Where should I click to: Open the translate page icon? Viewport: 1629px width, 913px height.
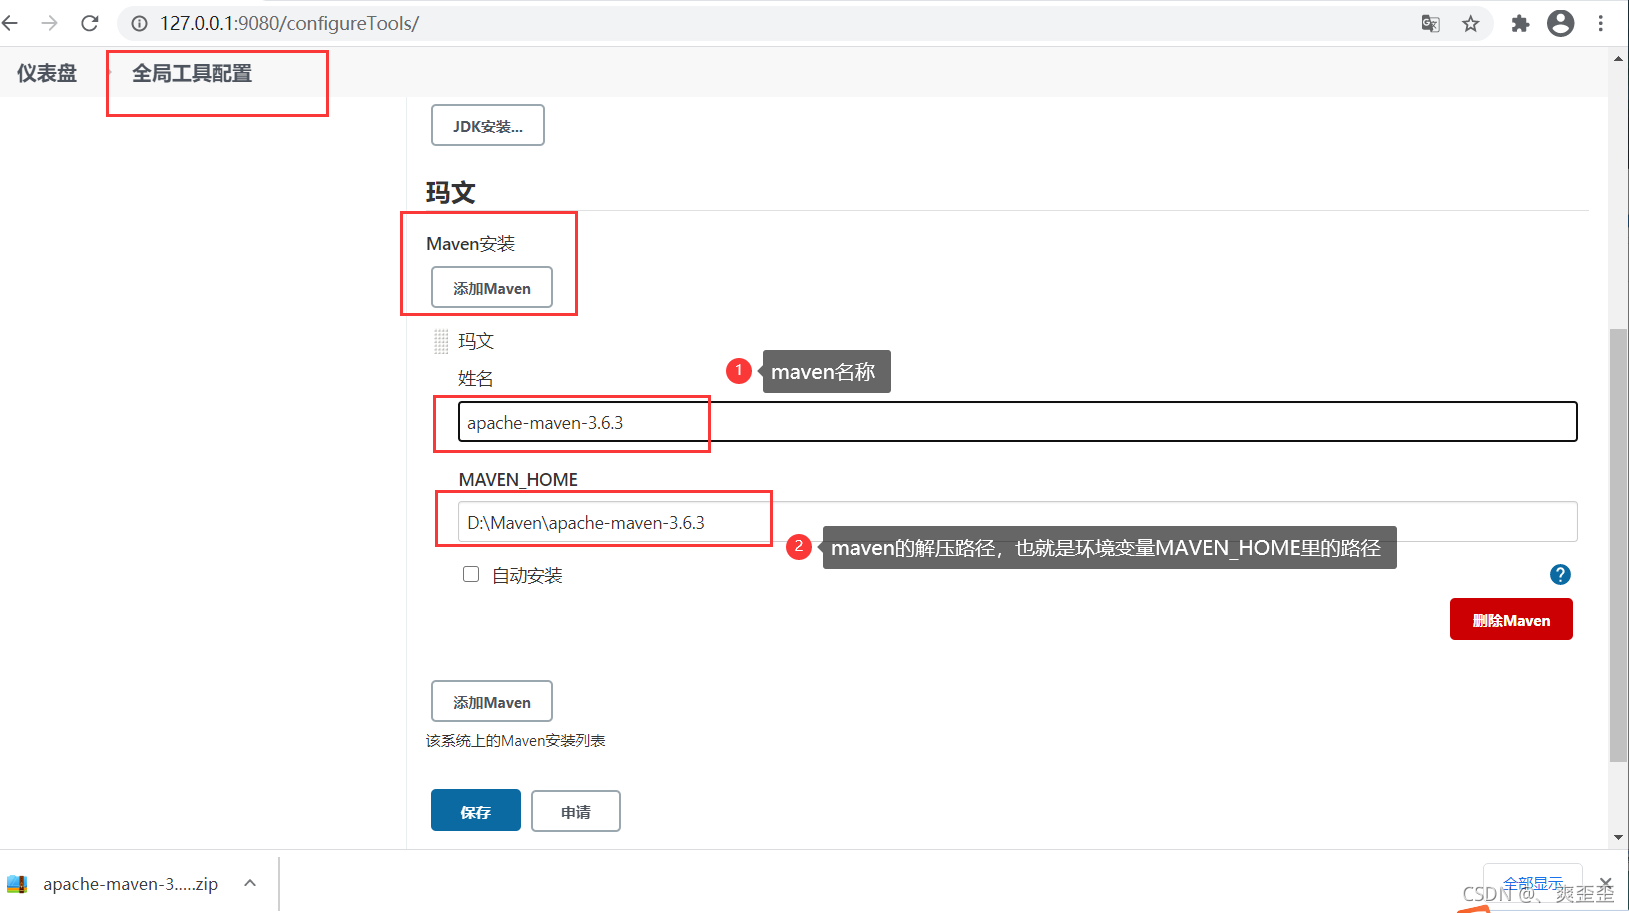click(1431, 23)
